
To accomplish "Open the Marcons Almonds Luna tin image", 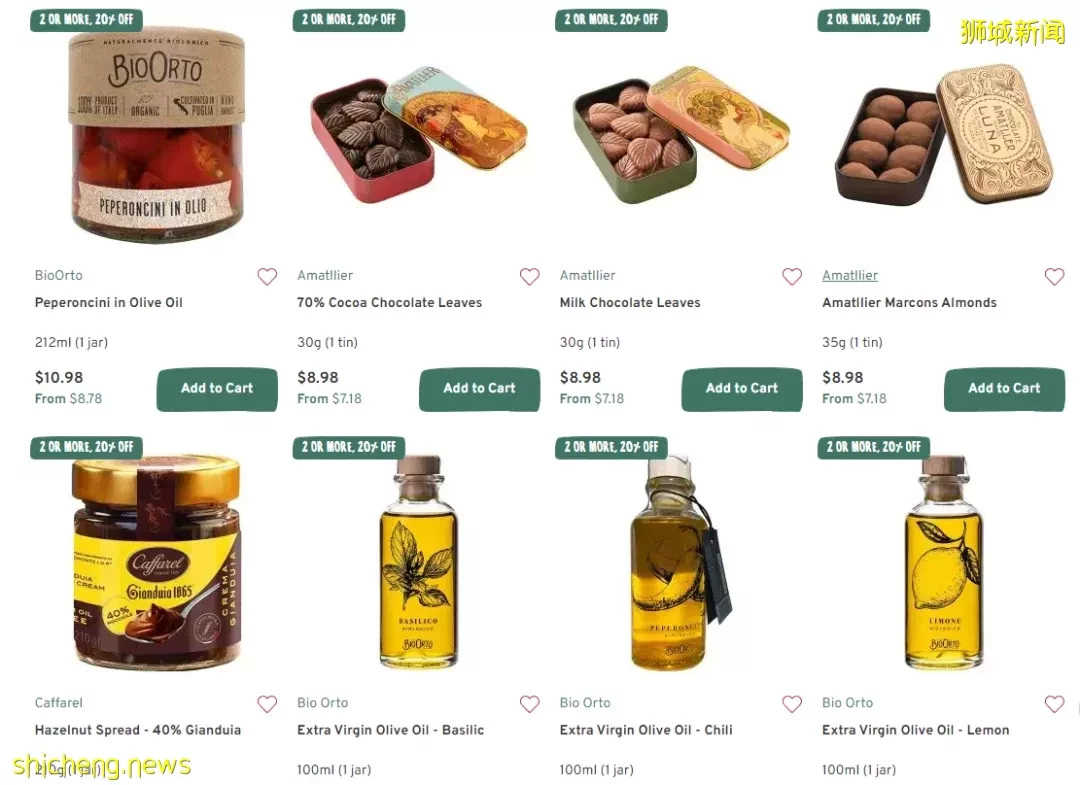I will click(944, 135).
